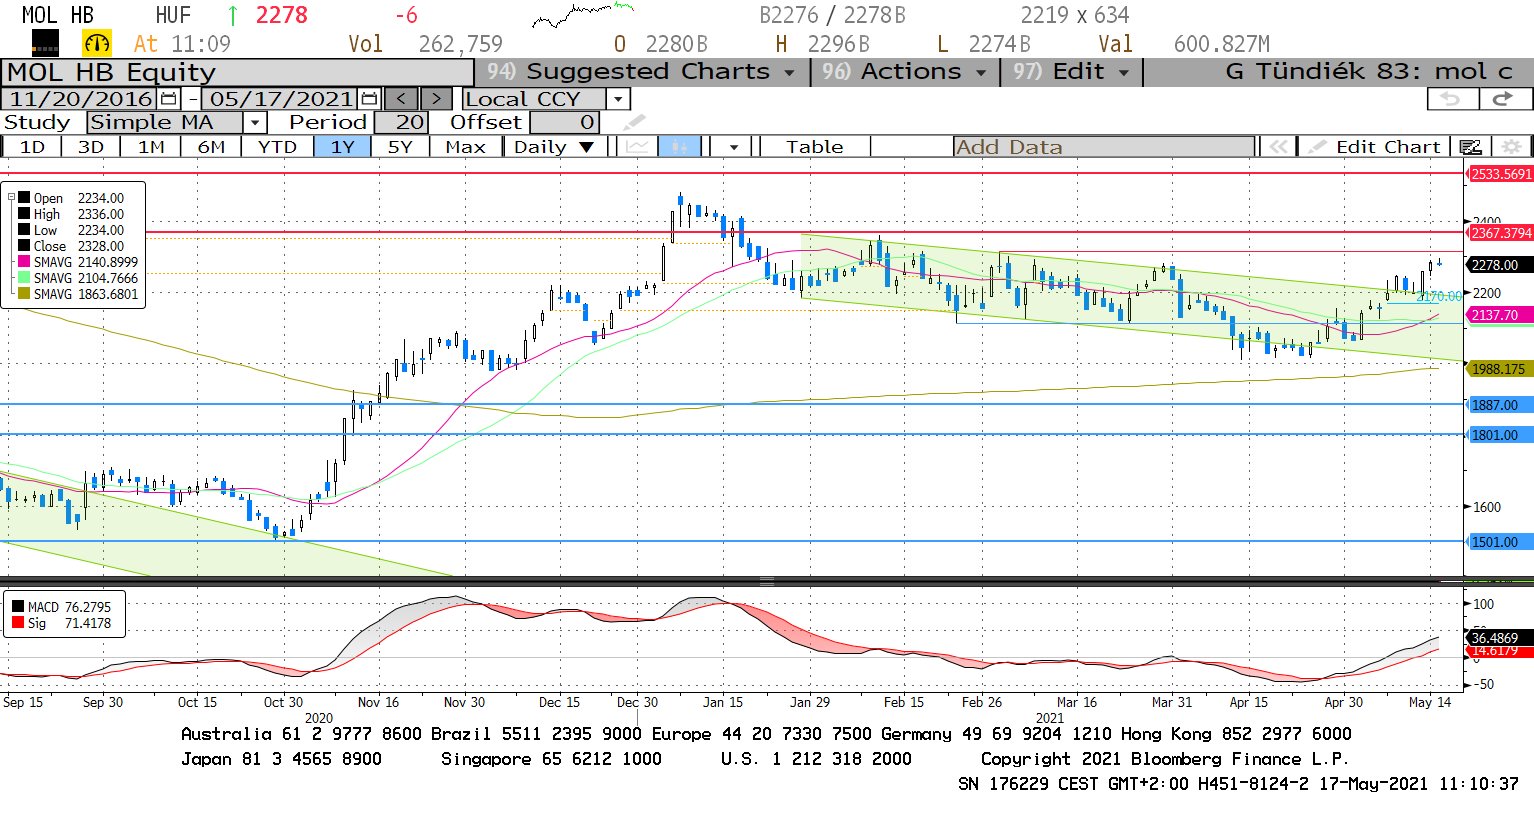Shift date range forward with right arrow
The image size is (1534, 813).
[x=436, y=99]
